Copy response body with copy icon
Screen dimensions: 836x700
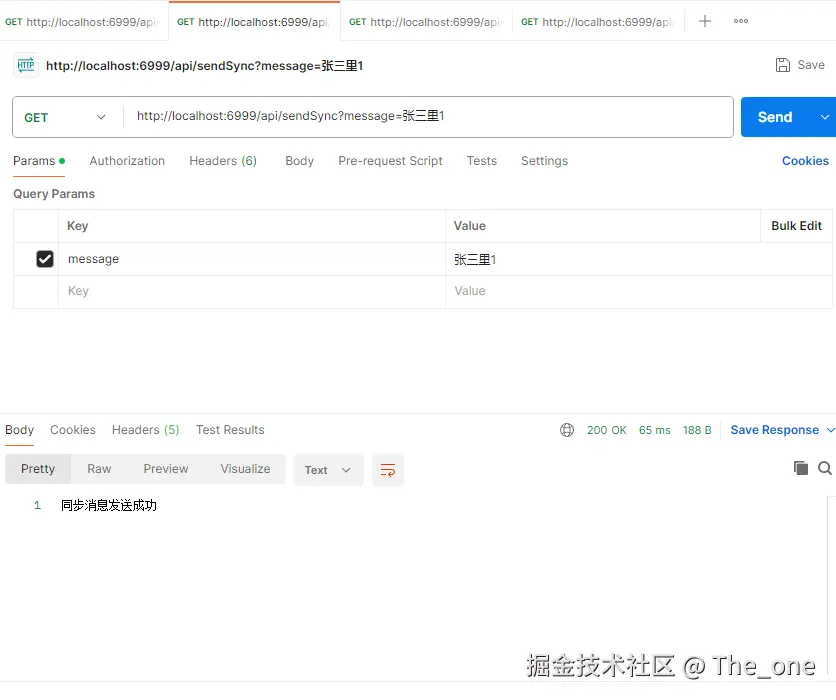coord(800,468)
